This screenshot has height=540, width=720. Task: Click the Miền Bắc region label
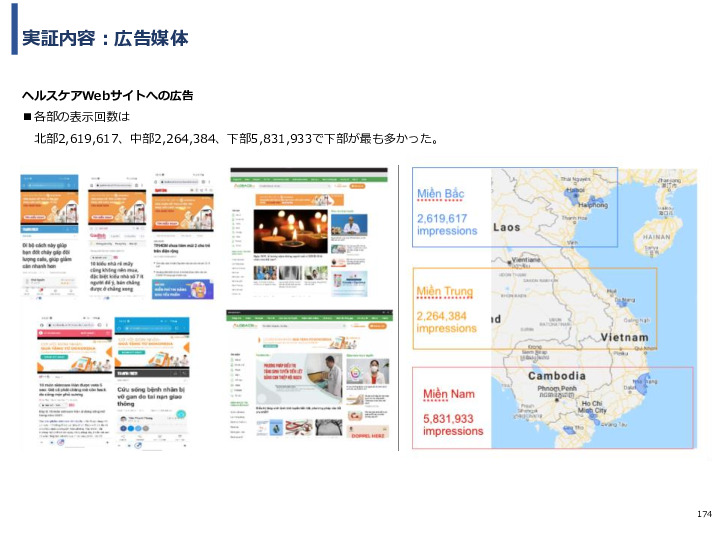(x=440, y=194)
